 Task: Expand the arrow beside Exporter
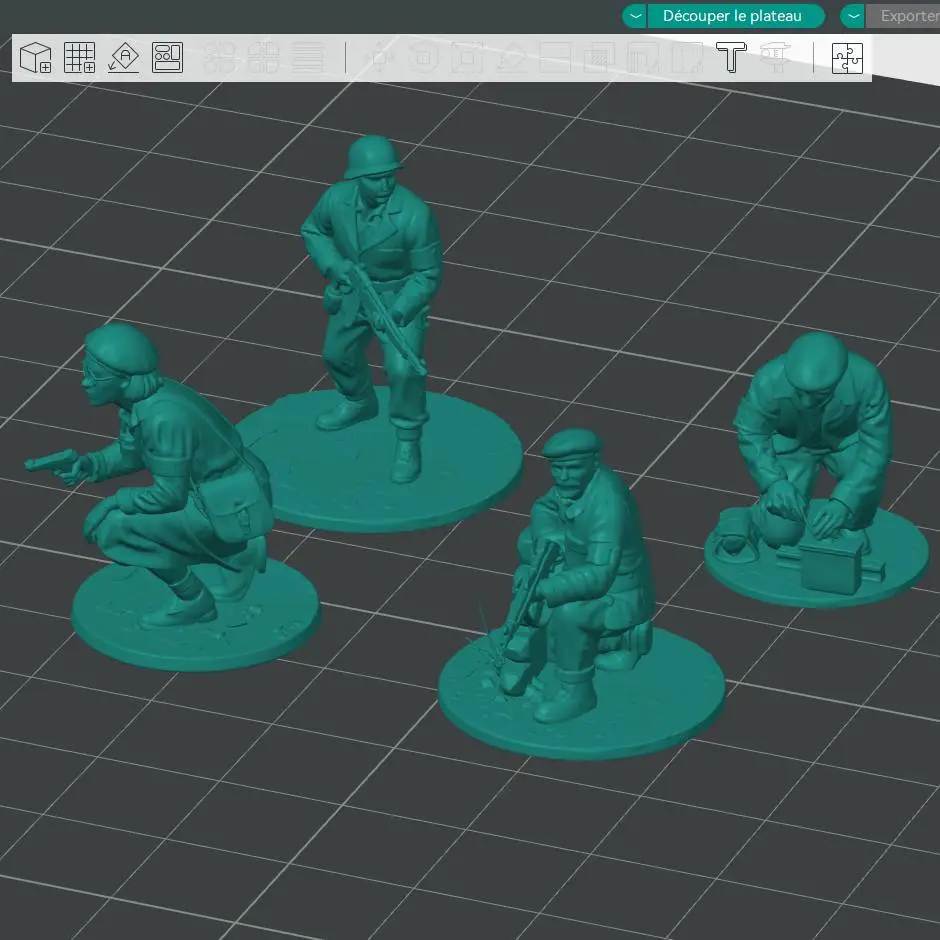pyautogui.click(x=852, y=16)
